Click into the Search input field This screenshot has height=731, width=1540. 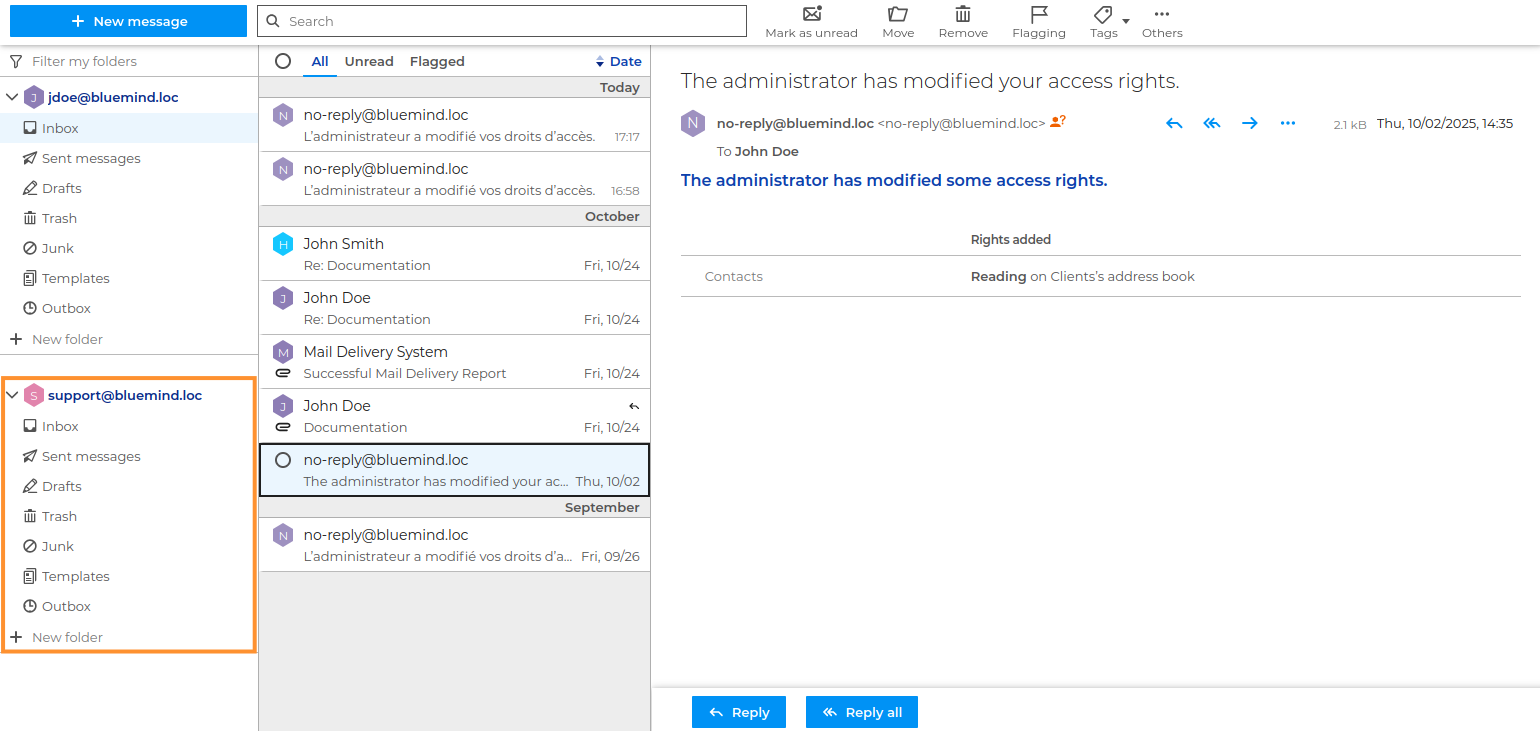tap(510, 21)
